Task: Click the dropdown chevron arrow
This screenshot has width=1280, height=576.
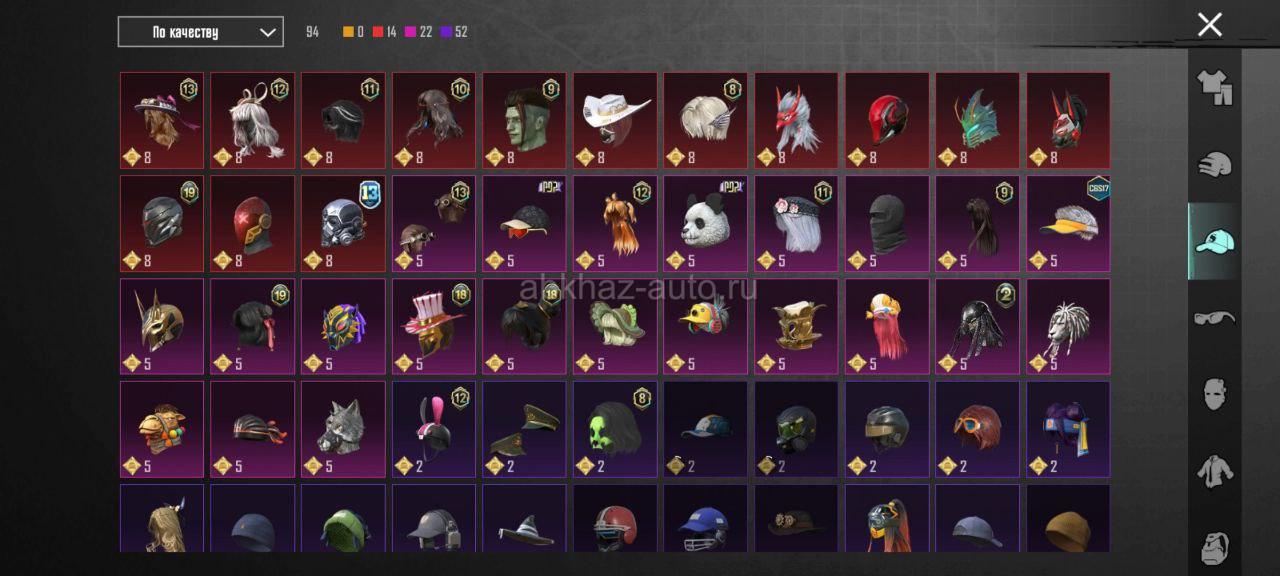Action: (267, 32)
